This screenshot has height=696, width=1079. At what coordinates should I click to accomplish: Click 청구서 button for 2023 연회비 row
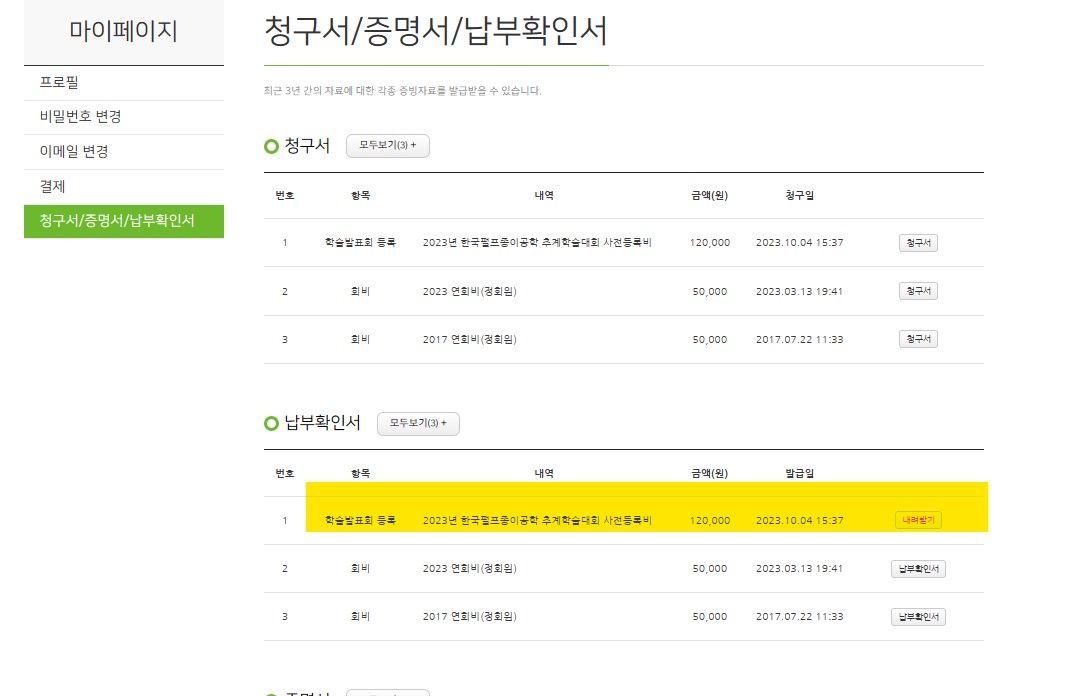tap(918, 291)
